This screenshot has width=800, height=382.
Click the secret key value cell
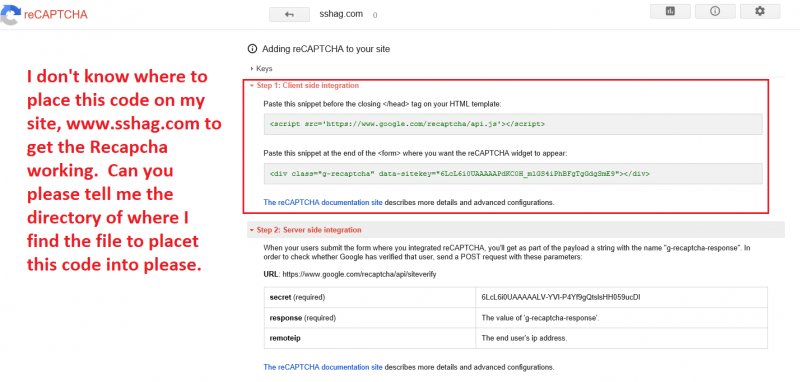coord(621,297)
